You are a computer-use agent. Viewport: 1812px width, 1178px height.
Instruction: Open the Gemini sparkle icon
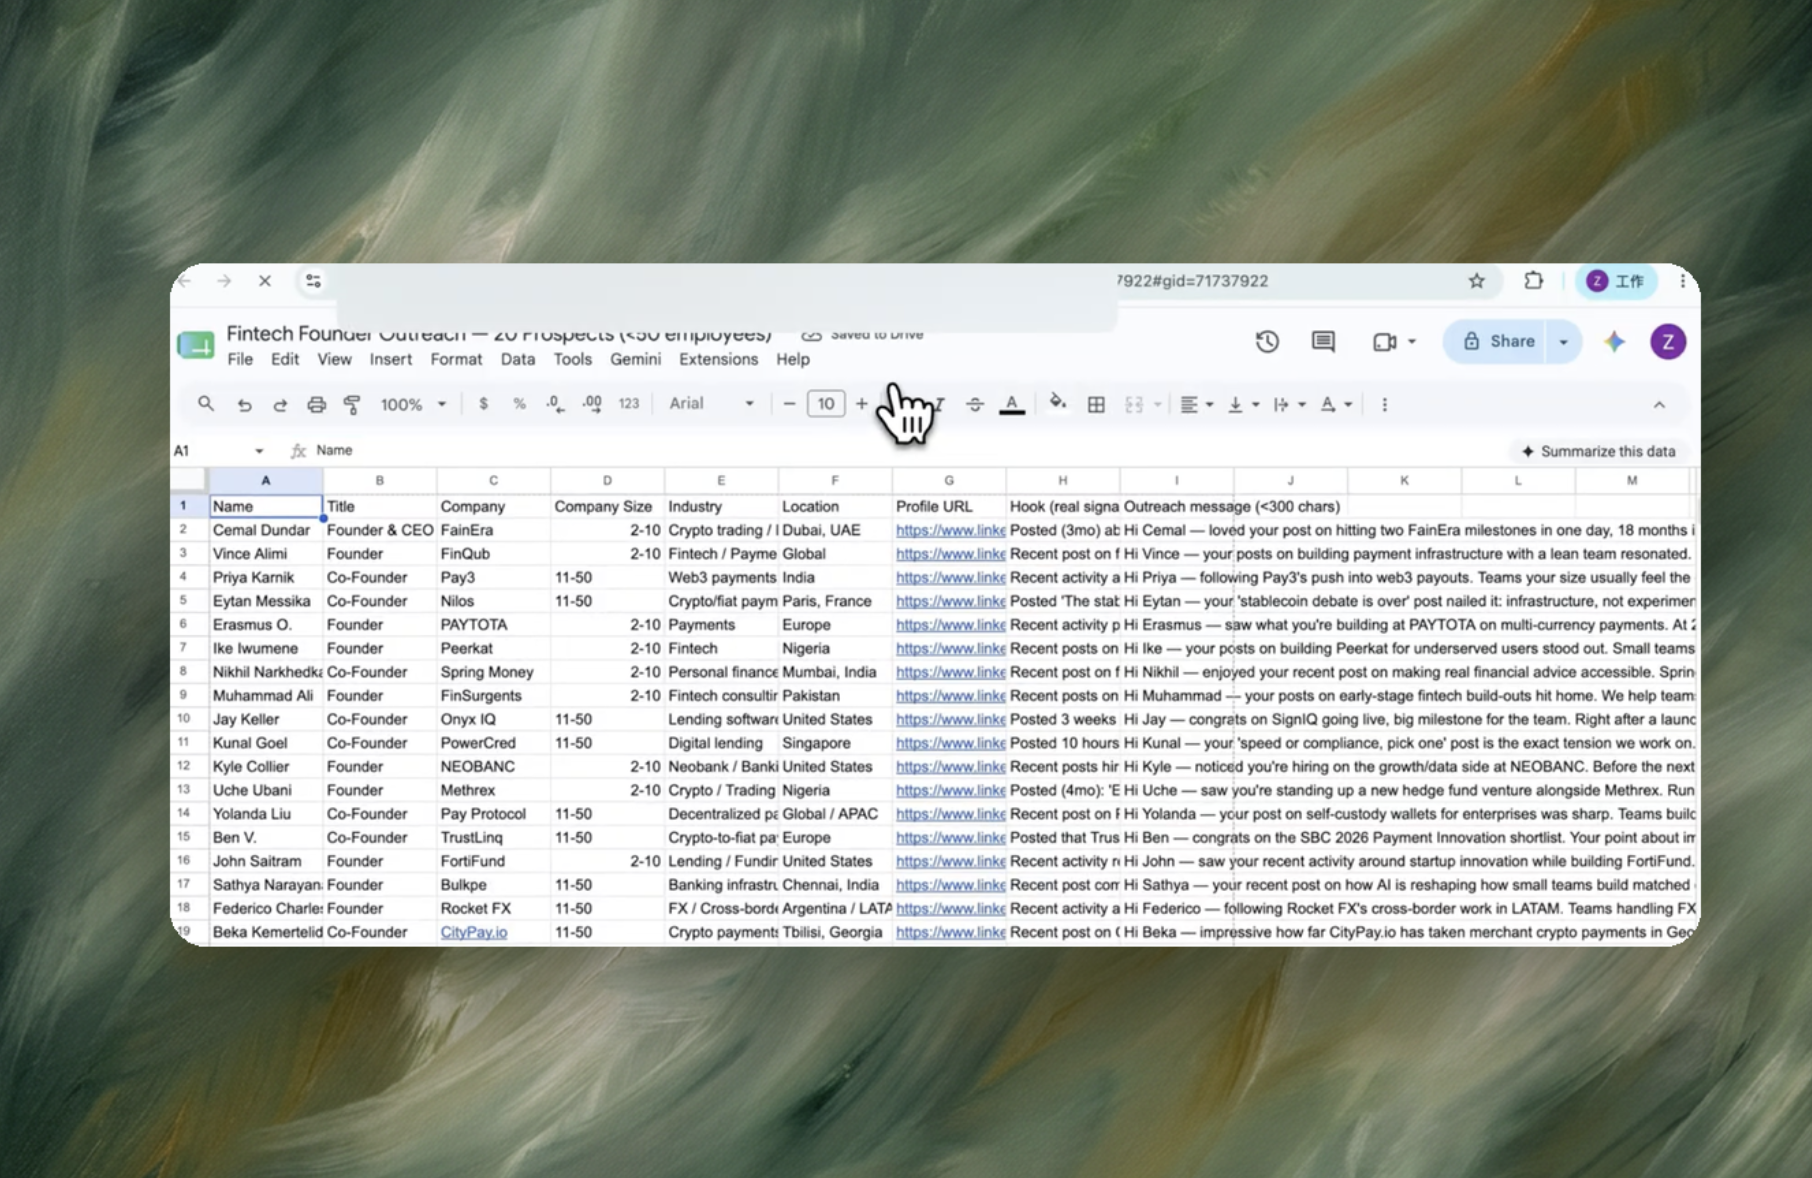coord(1615,342)
